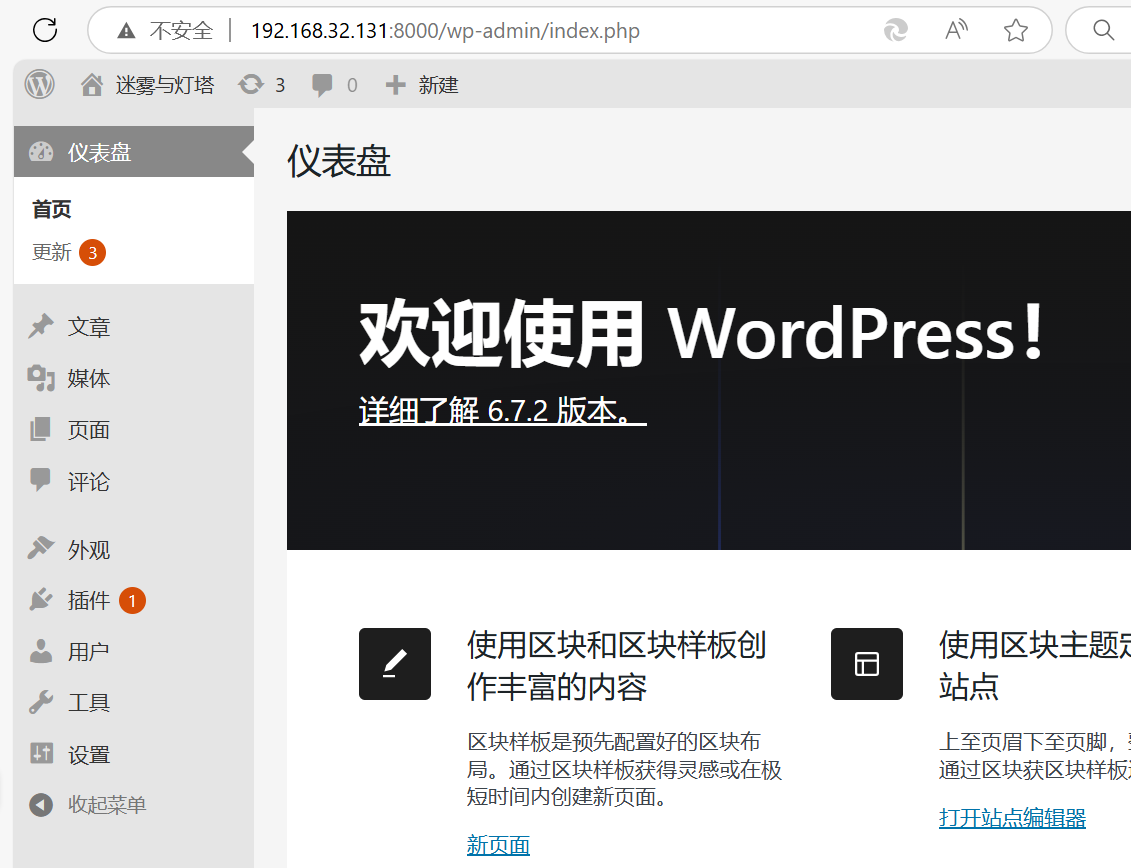
Task: Open 插件 plugins menu in sidebar
Action: [x=89, y=600]
